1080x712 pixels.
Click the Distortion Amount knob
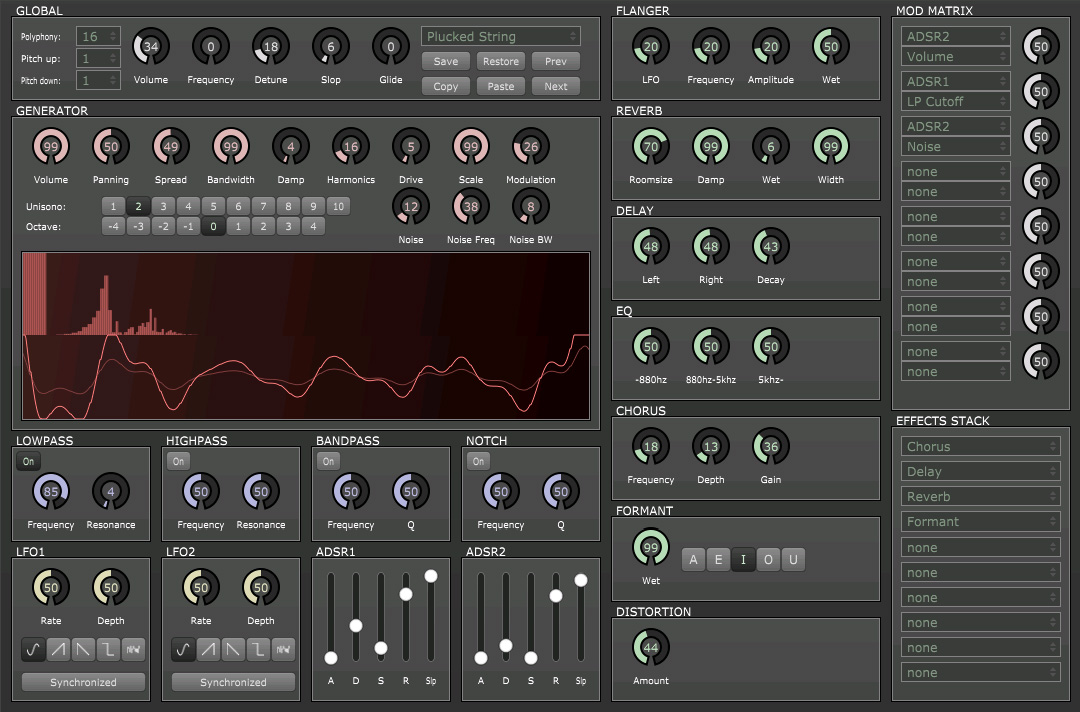point(651,647)
